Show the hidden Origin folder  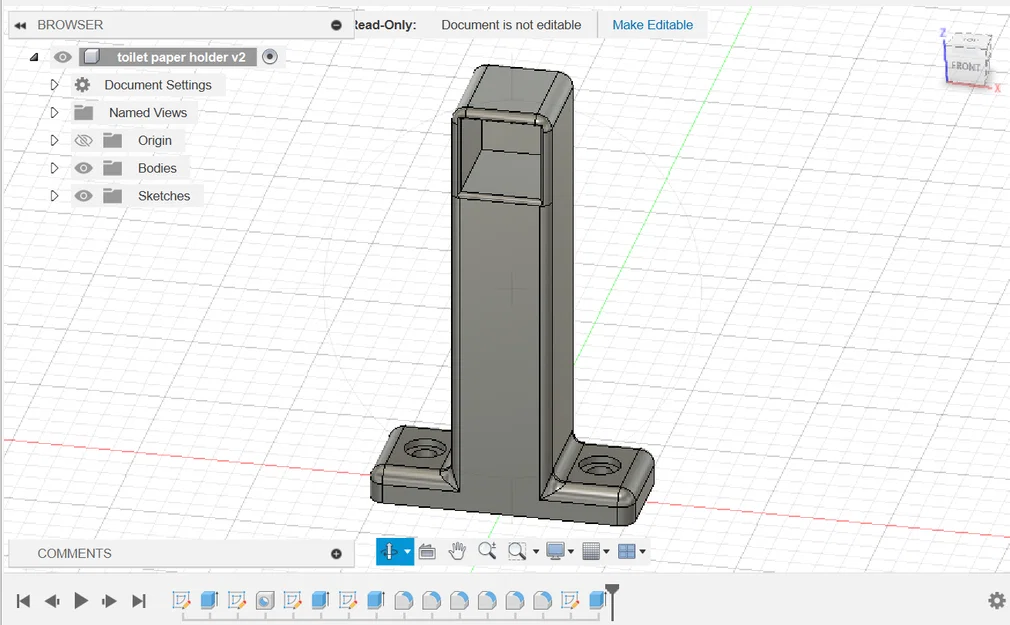pos(83,140)
